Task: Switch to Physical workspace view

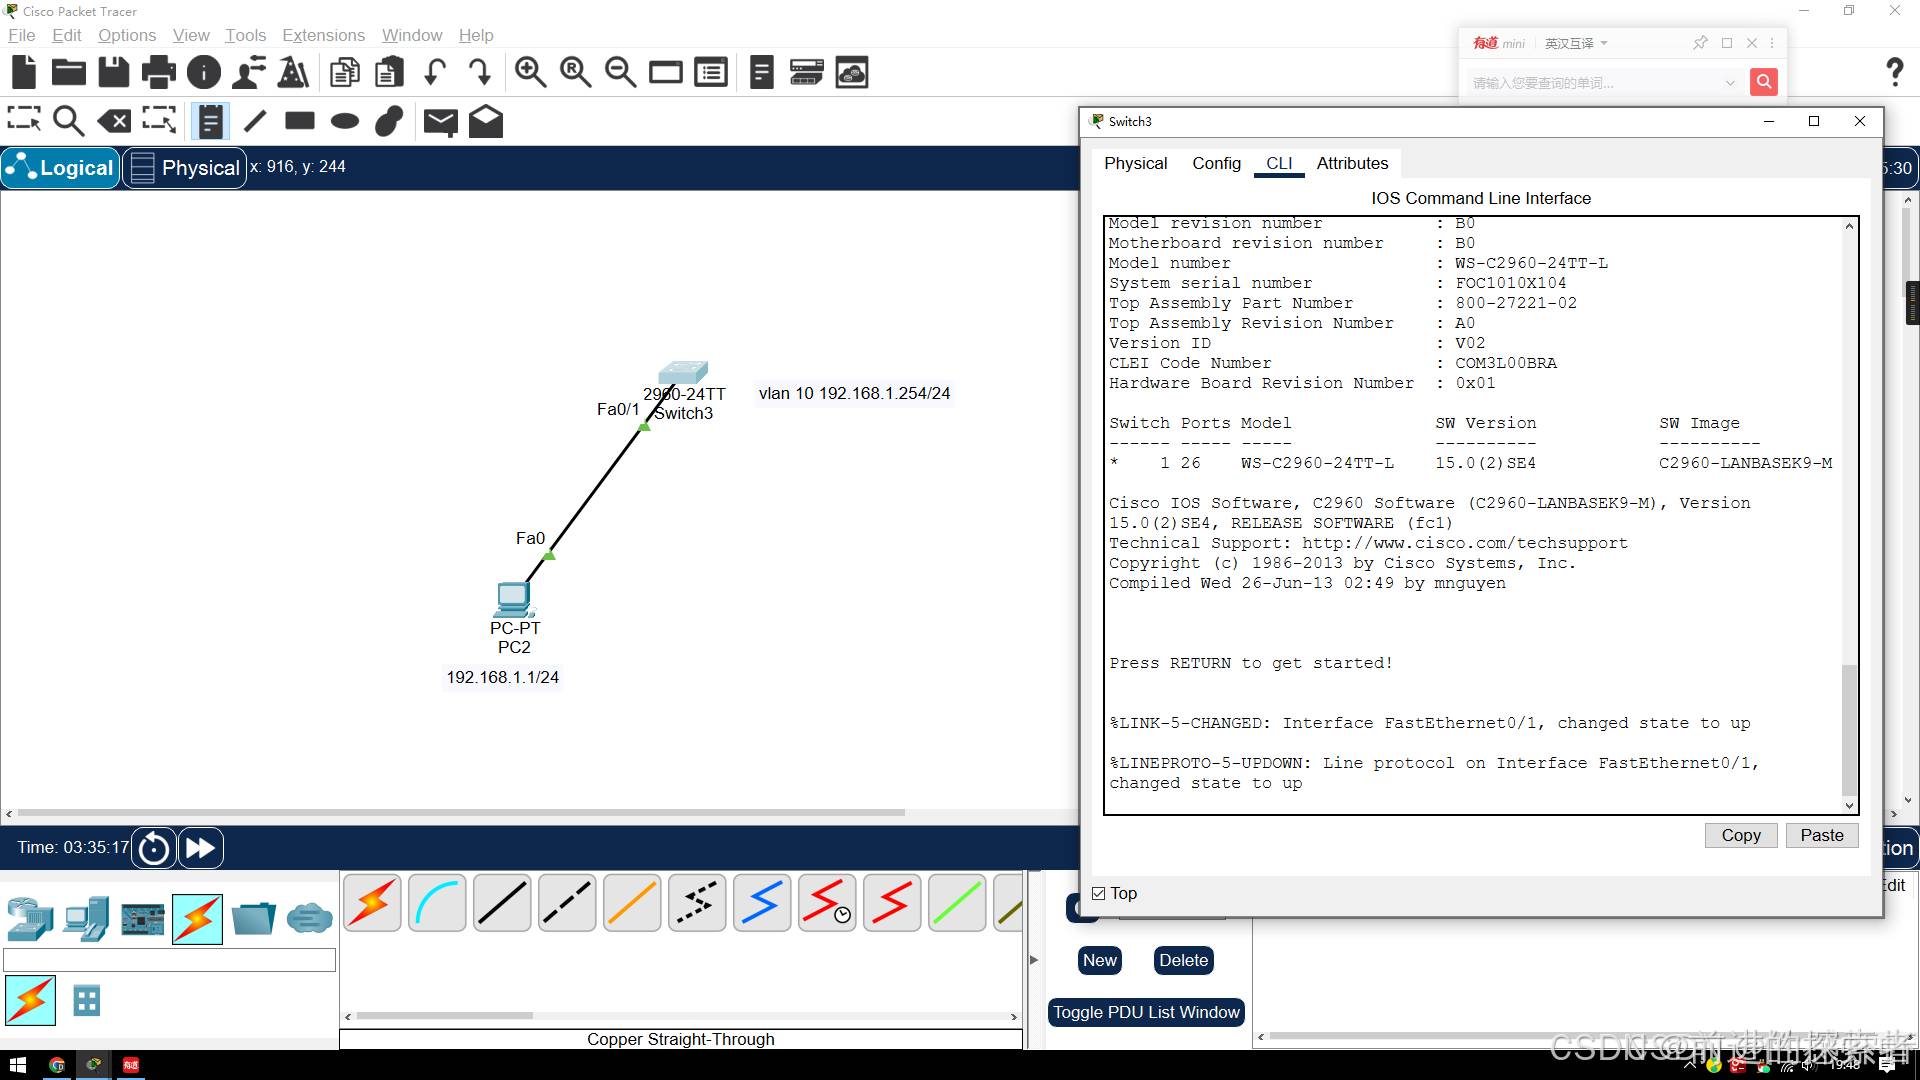Action: [186, 168]
